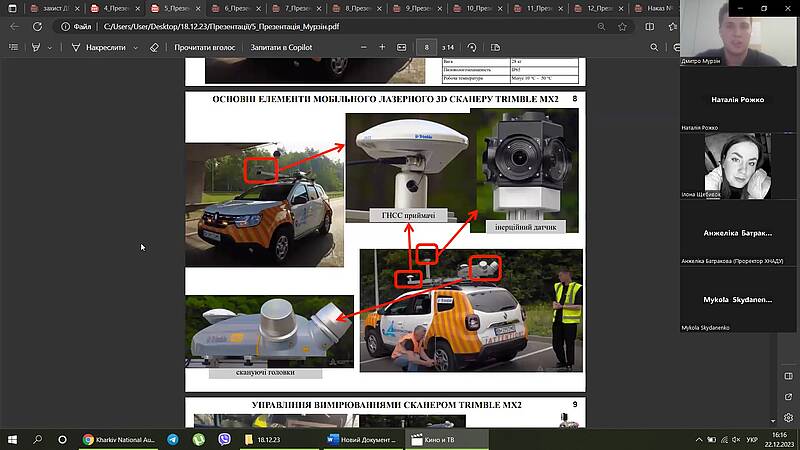Expand highlight color options arrow
Screen dimensions: 800x450
[x=49, y=47]
